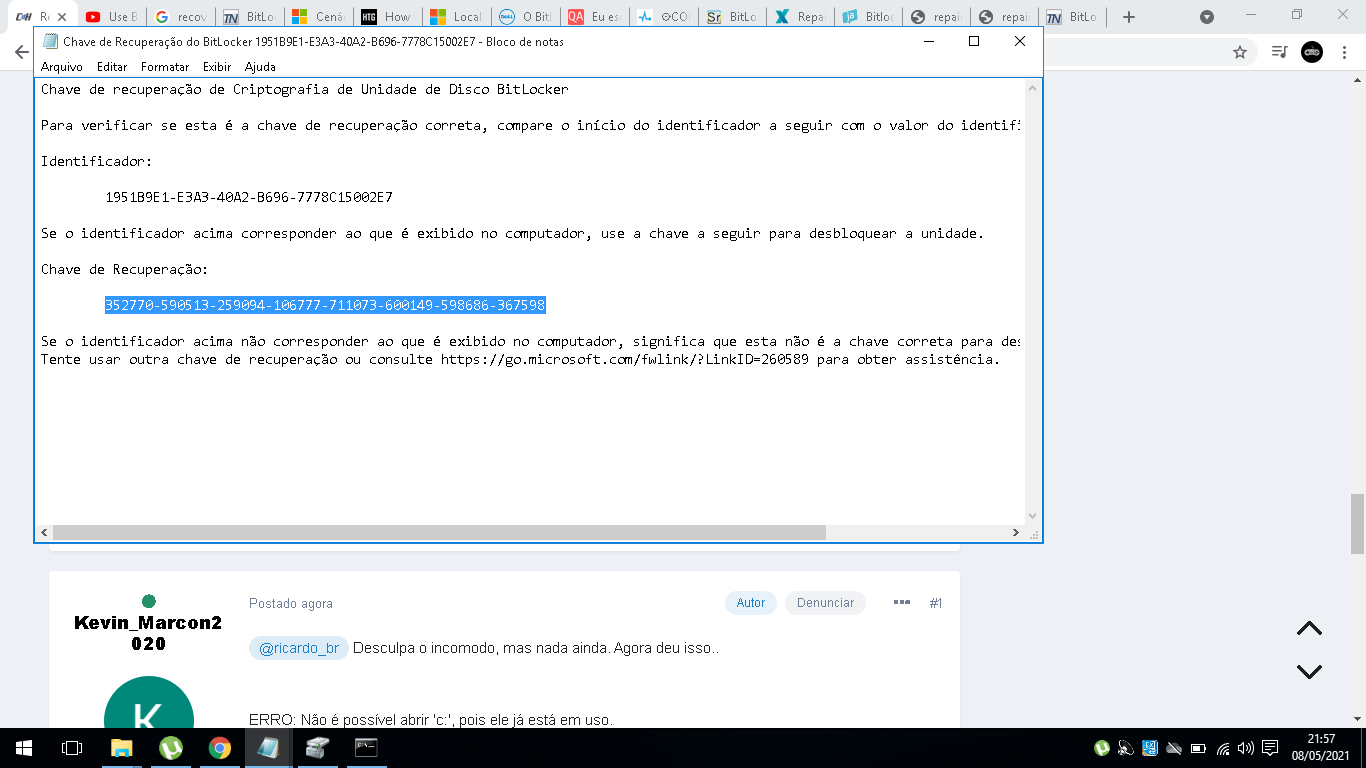Click the identifier 1951B9E1-E3A3-40A2-B696-7778C15002E7

click(249, 197)
